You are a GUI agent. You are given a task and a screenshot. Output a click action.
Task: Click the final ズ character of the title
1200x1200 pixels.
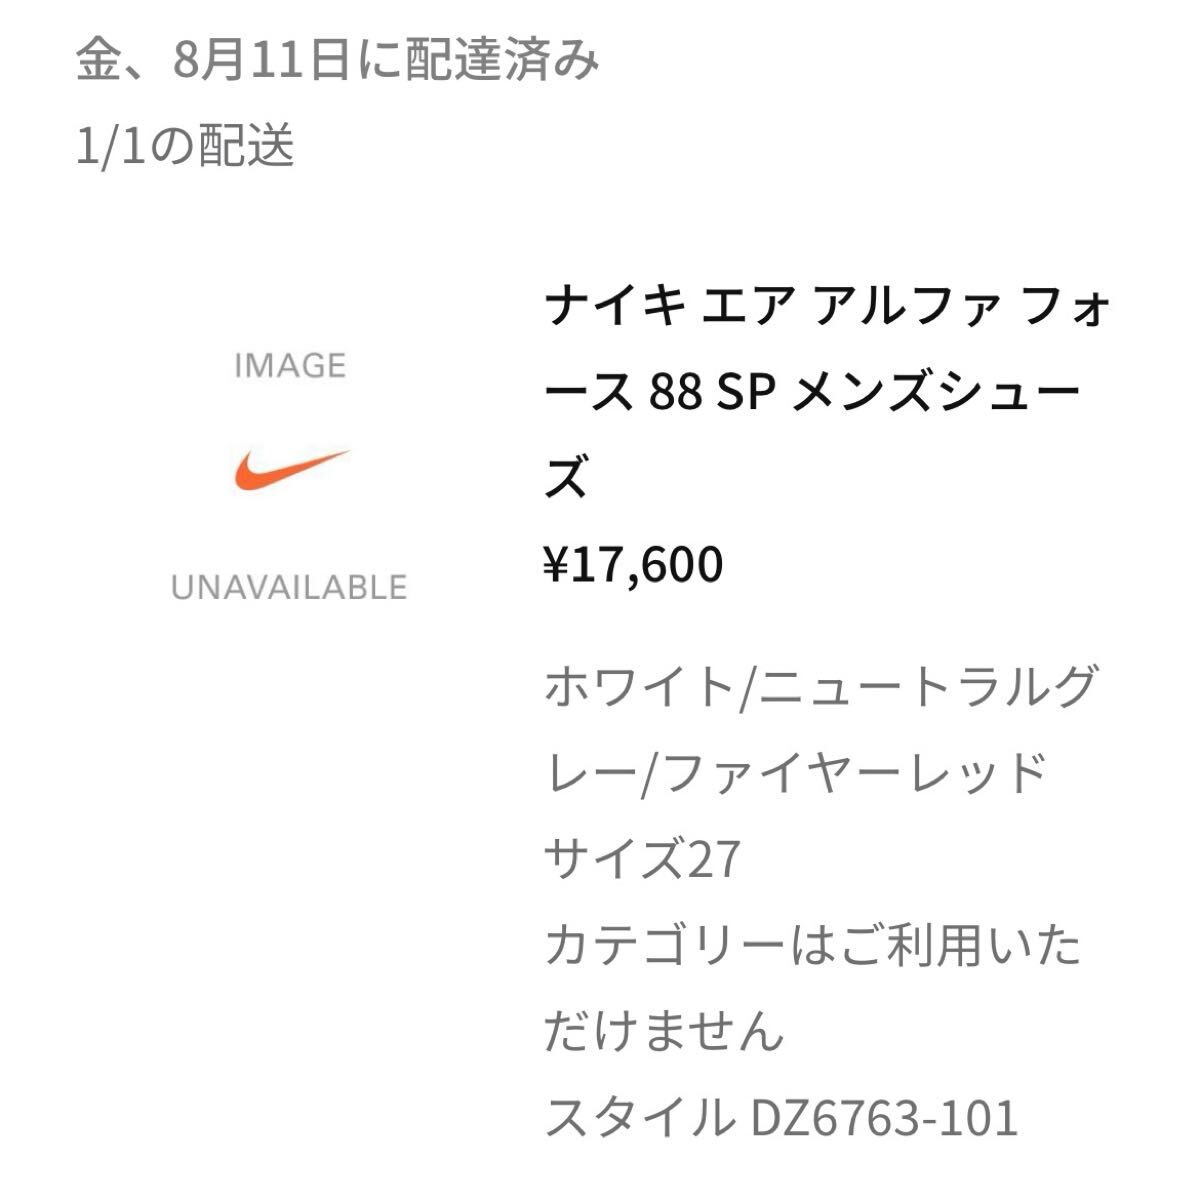(566, 479)
